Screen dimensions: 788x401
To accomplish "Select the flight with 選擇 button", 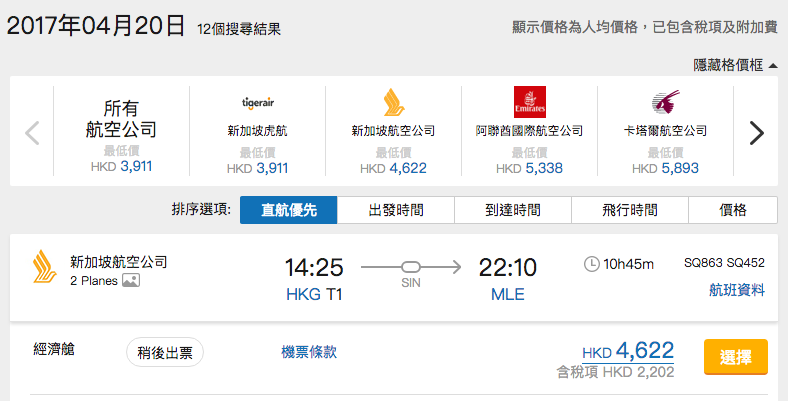I will click(736, 357).
